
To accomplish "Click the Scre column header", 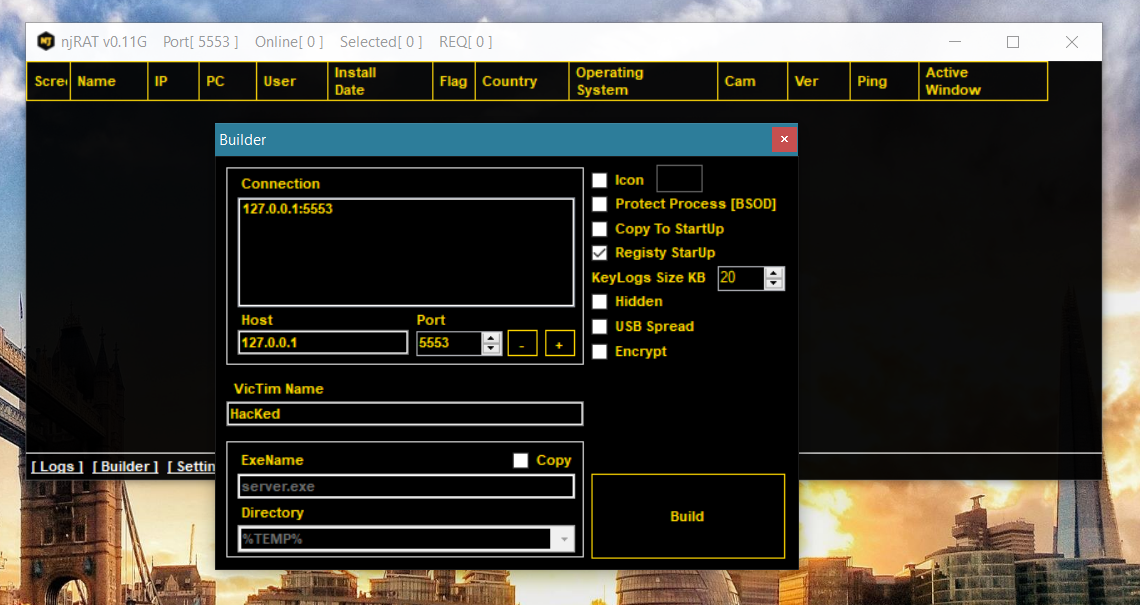I will tap(49, 81).
